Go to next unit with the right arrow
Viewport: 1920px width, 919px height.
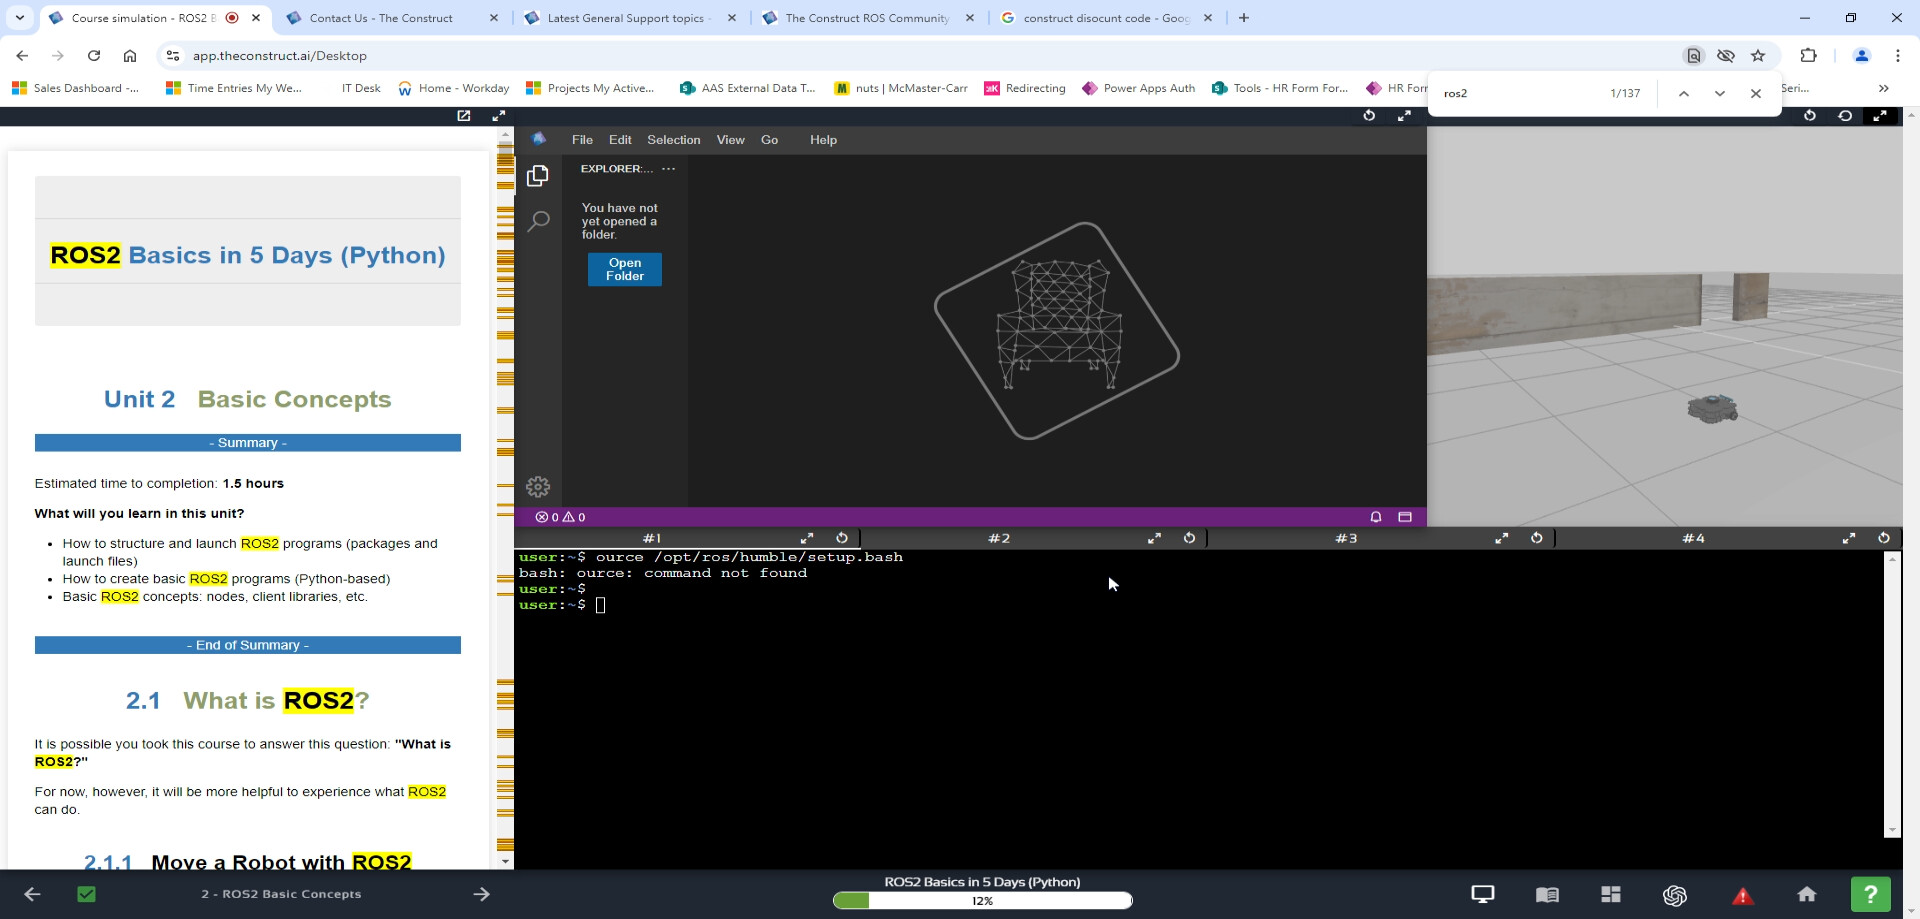pos(482,894)
